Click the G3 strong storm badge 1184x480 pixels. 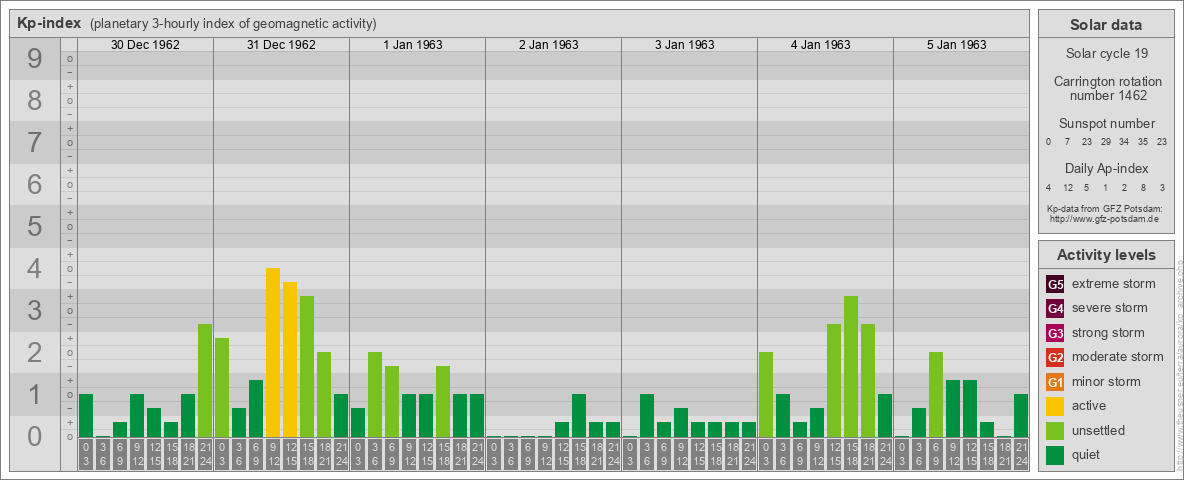click(1055, 333)
